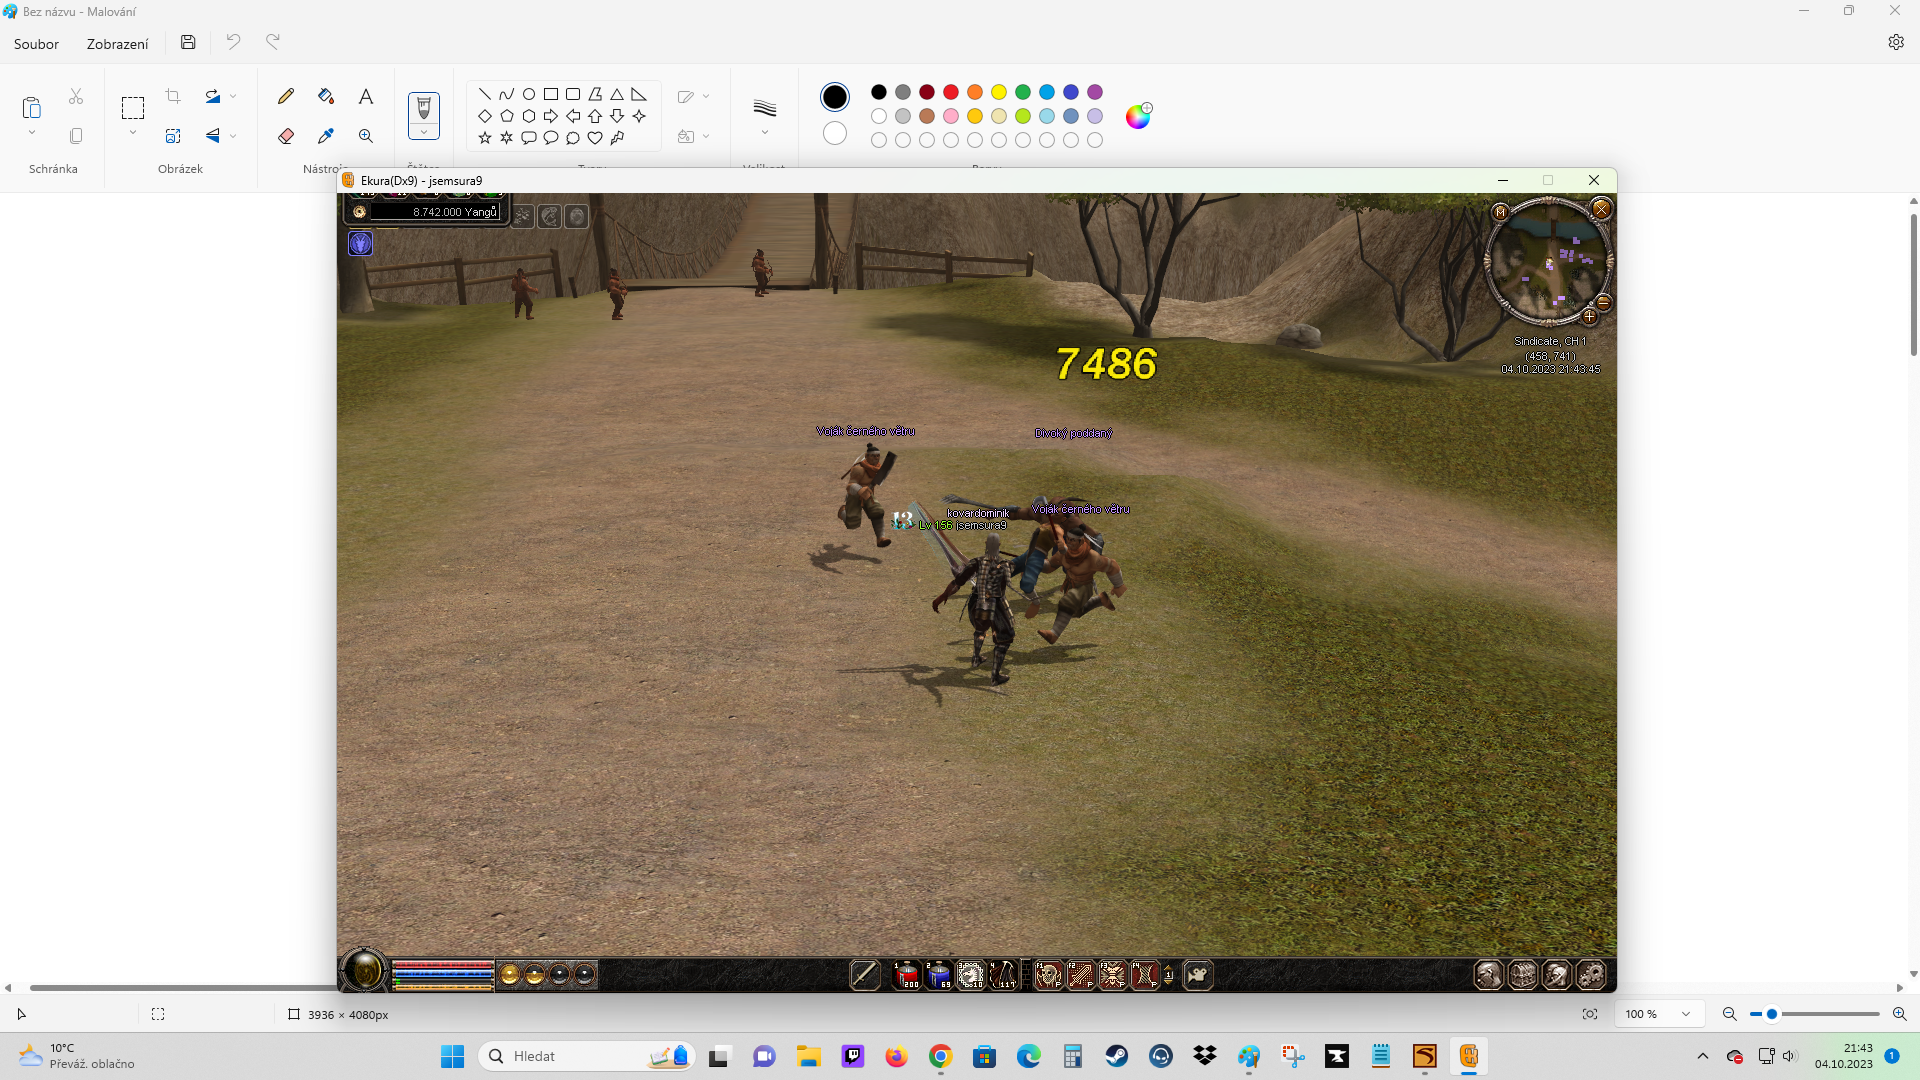1920x1080 pixels.
Task: Select the Pencil tool
Action: 286,96
